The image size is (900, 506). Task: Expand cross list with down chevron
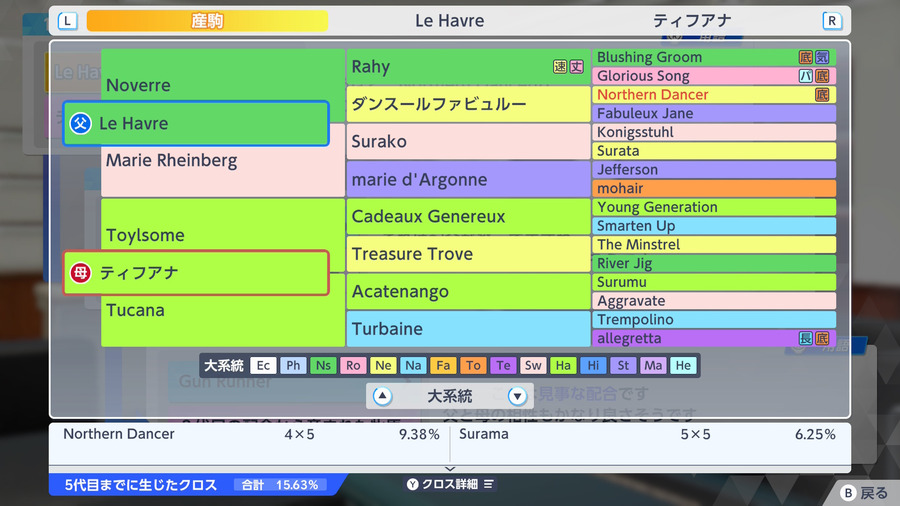click(450, 469)
